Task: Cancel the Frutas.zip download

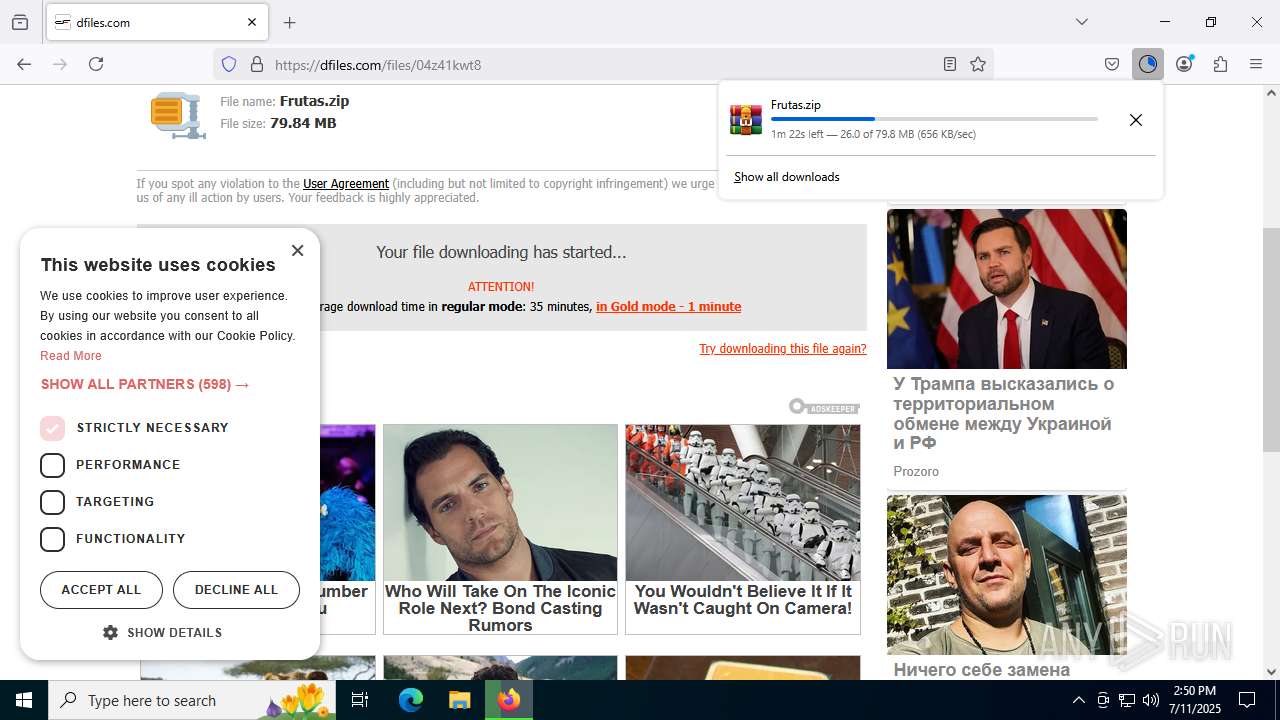Action: [1136, 120]
